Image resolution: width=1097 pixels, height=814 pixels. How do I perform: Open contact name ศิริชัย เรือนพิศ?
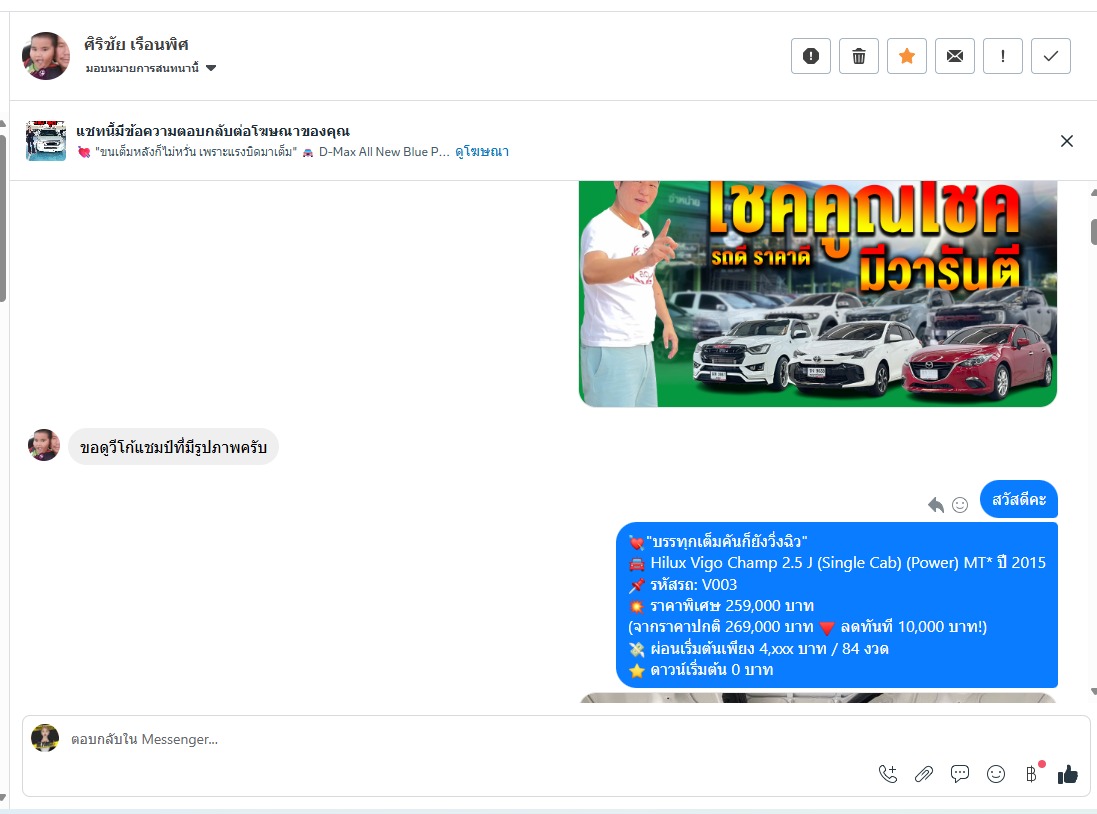point(136,44)
